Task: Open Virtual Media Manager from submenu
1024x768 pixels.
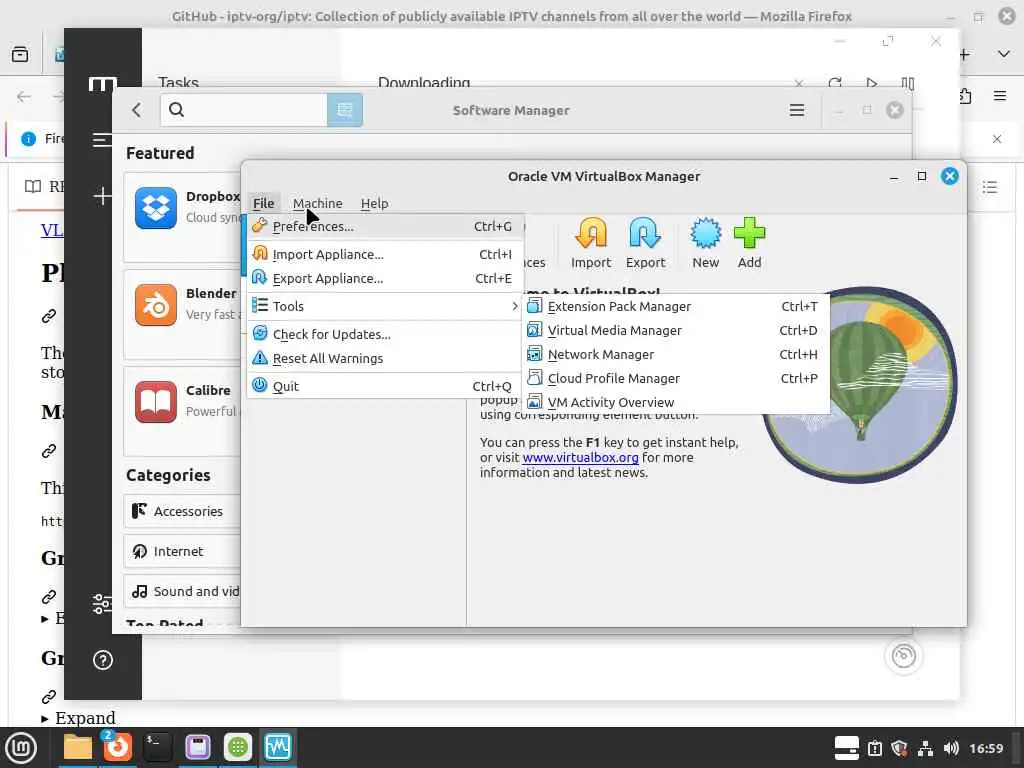Action: (x=676, y=330)
